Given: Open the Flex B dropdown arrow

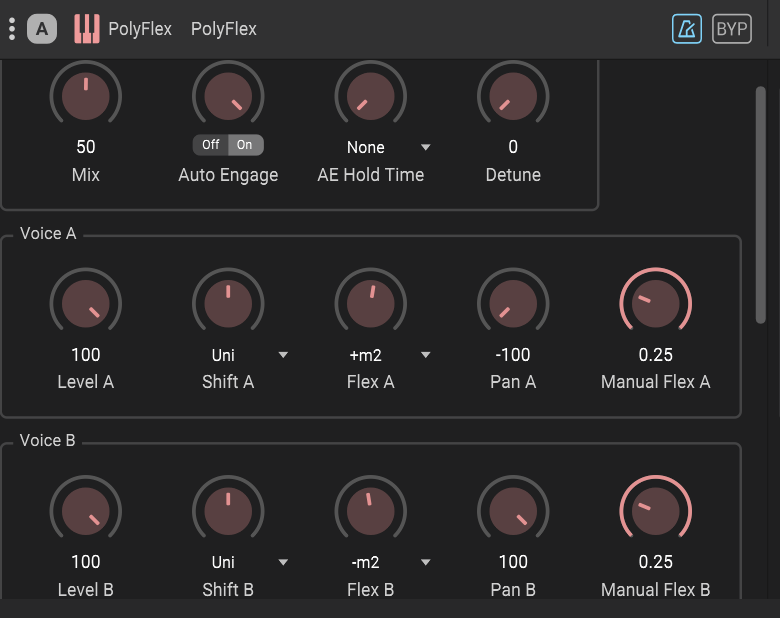Looking at the screenshot, I should tap(425, 562).
